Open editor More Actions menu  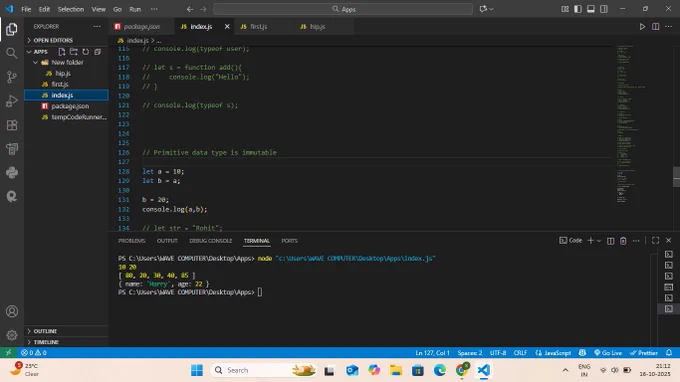[x=668, y=26]
